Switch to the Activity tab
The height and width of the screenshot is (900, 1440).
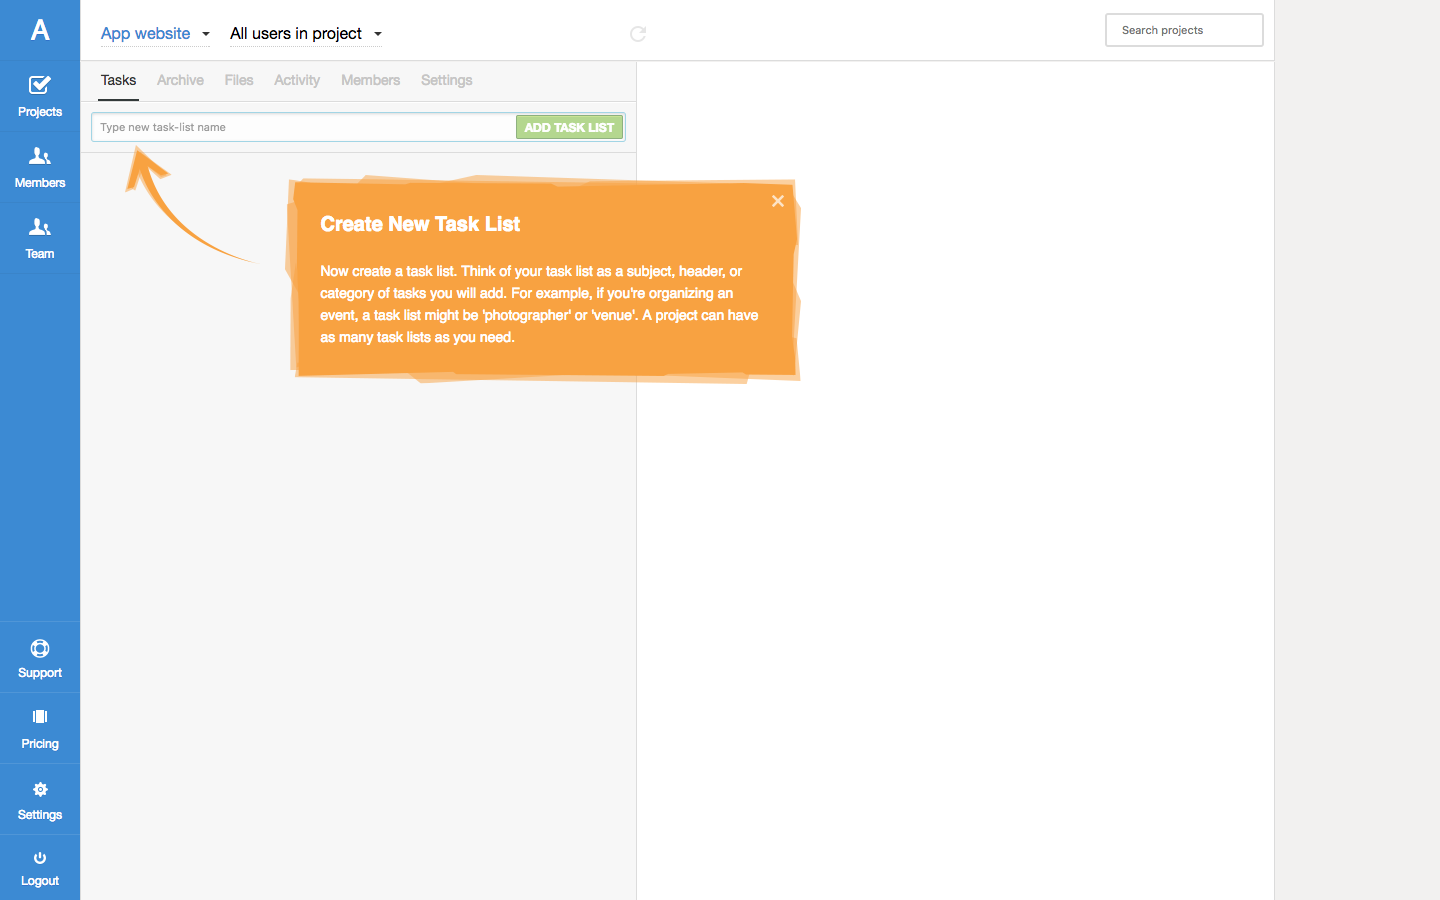(x=297, y=80)
